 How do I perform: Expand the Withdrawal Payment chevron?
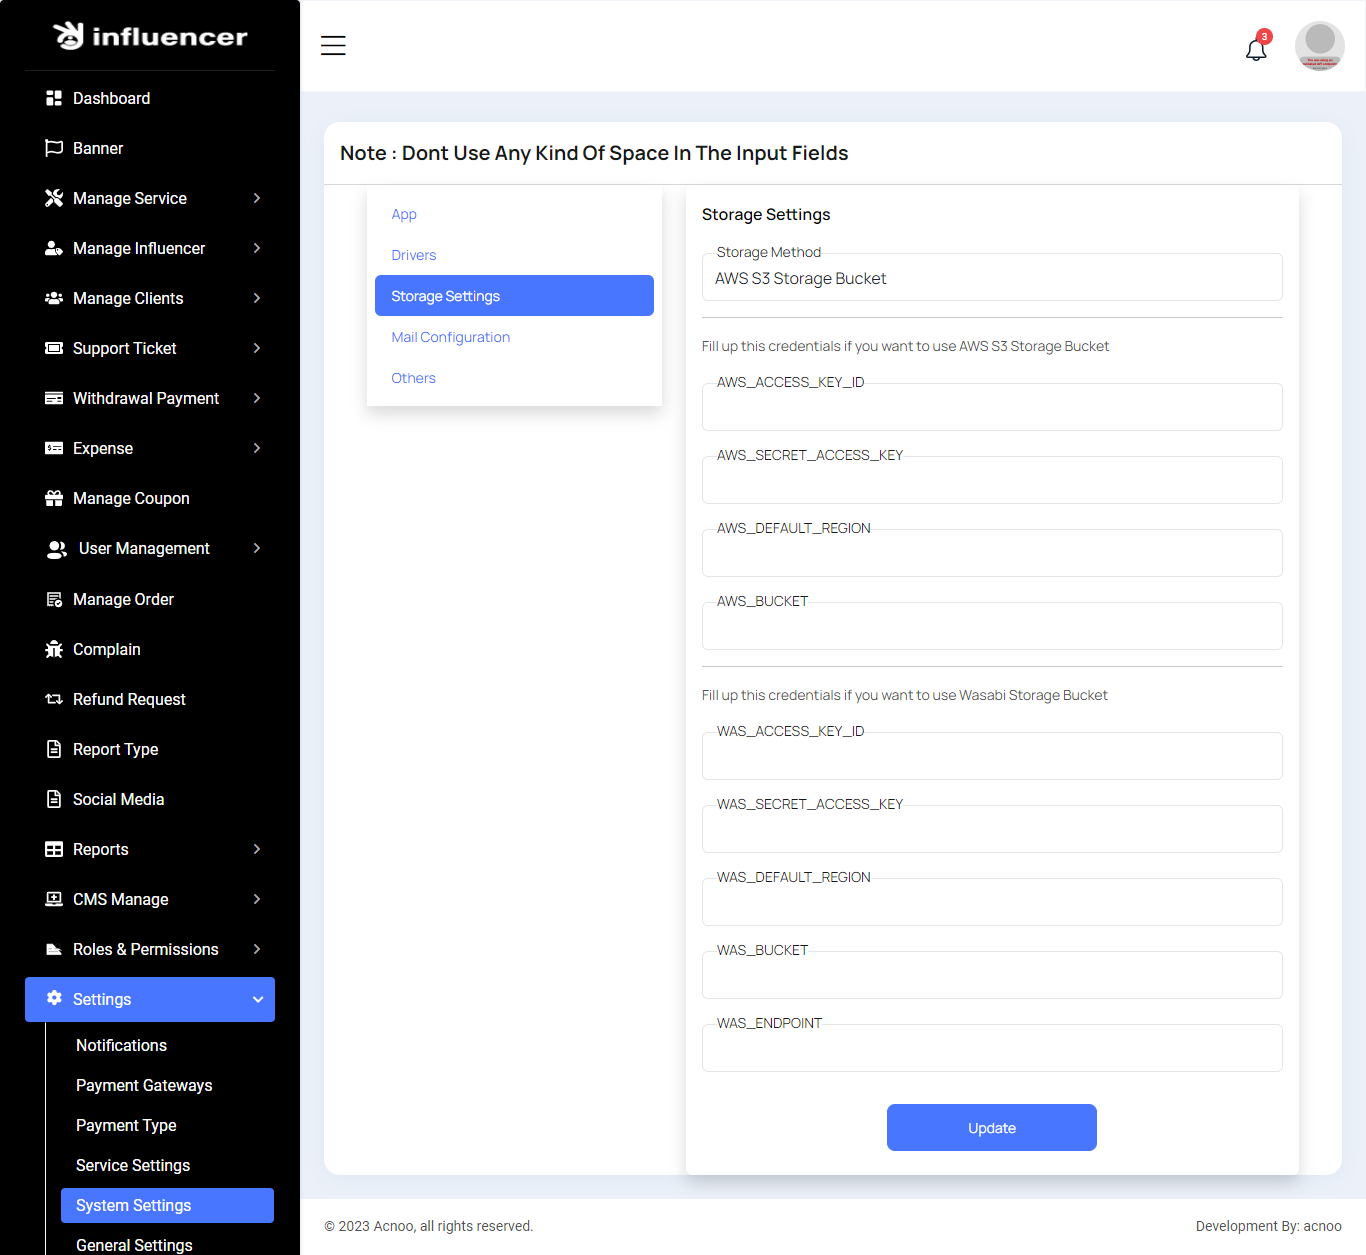[x=257, y=398]
